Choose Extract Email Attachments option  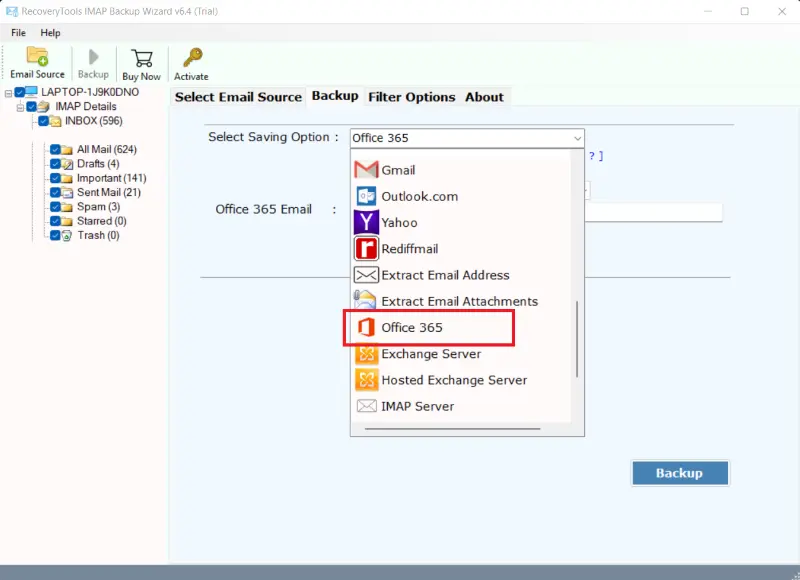click(x=459, y=301)
